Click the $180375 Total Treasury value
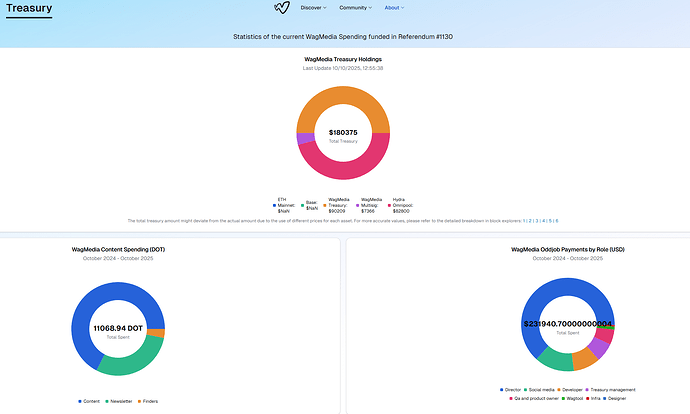The height and width of the screenshot is (414, 690). (x=343, y=132)
